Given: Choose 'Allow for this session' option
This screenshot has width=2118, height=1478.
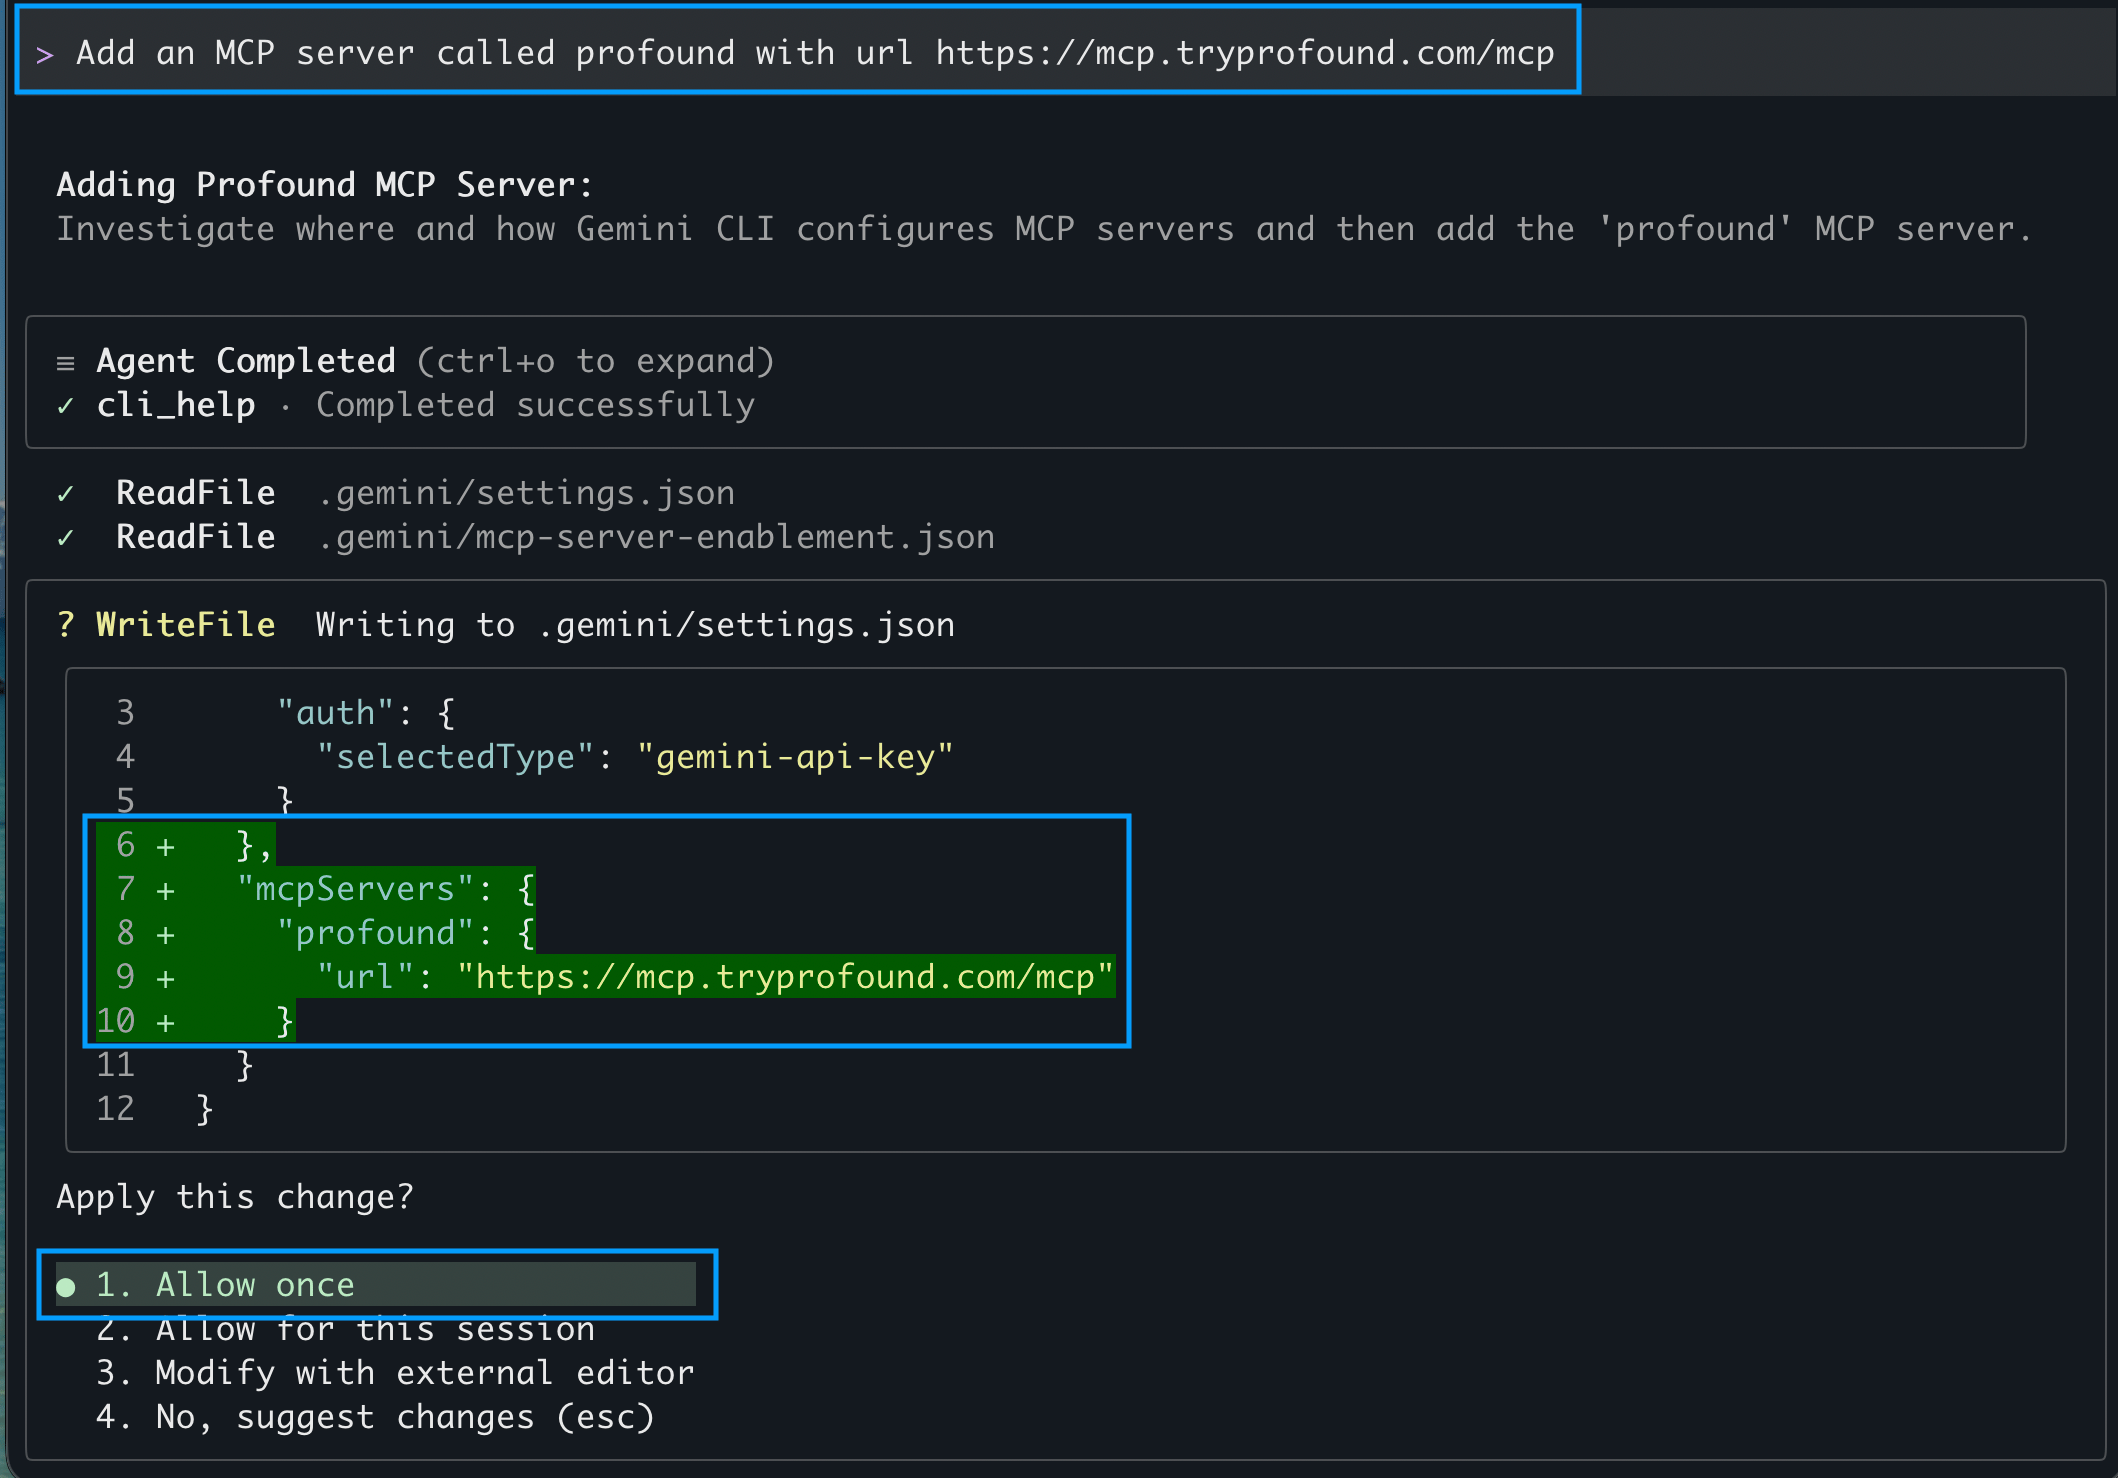Looking at the screenshot, I should point(345,1329).
